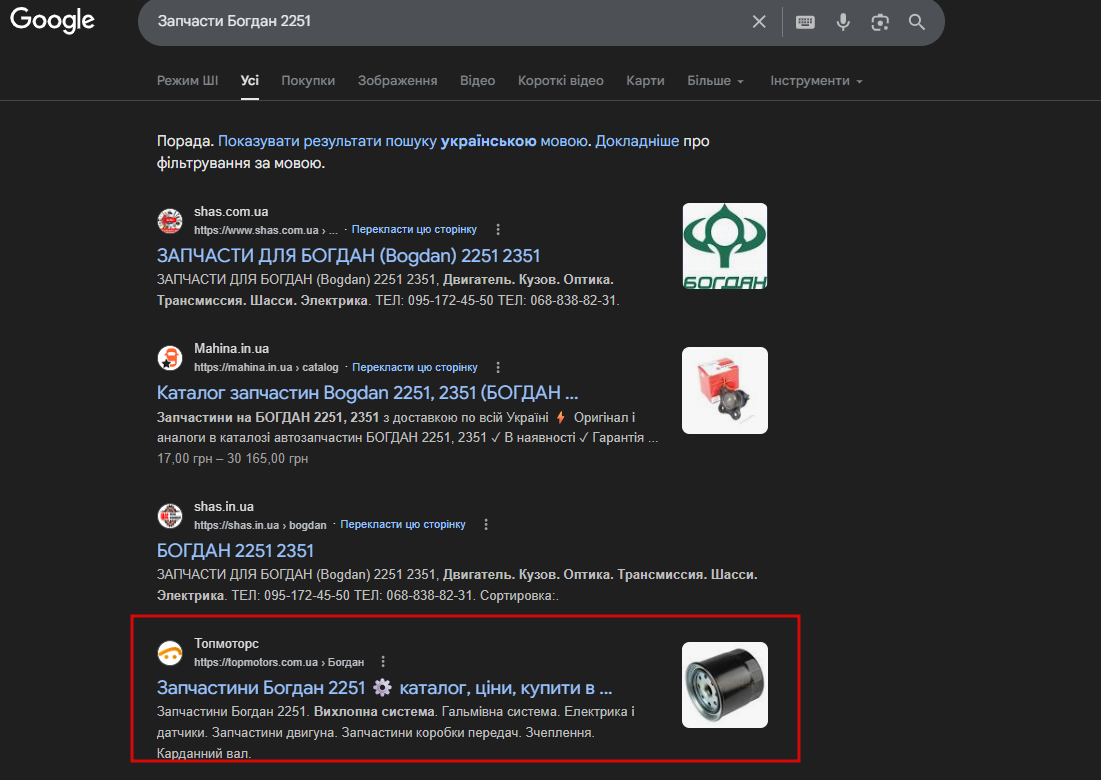Clear the search query with X icon
This screenshot has width=1101, height=780.
pyautogui.click(x=759, y=22)
